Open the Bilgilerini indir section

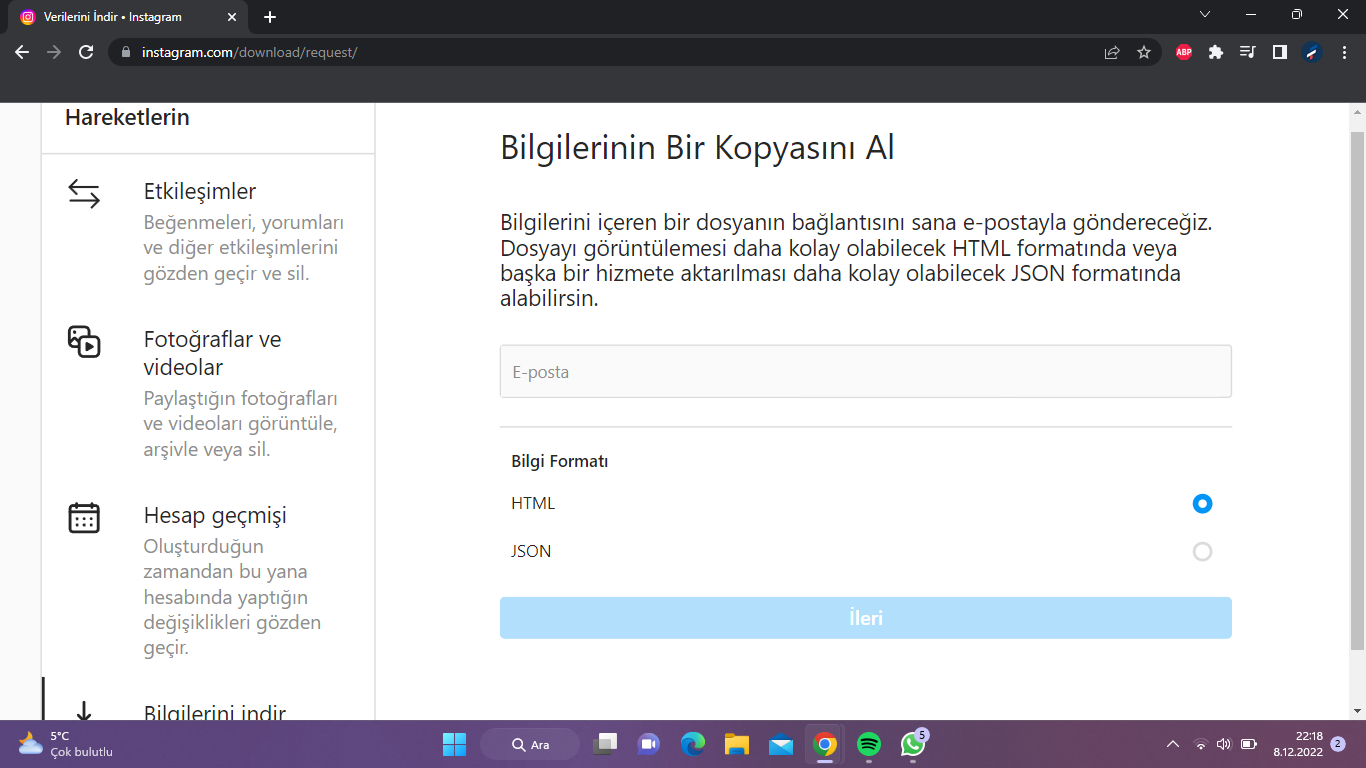208,700
